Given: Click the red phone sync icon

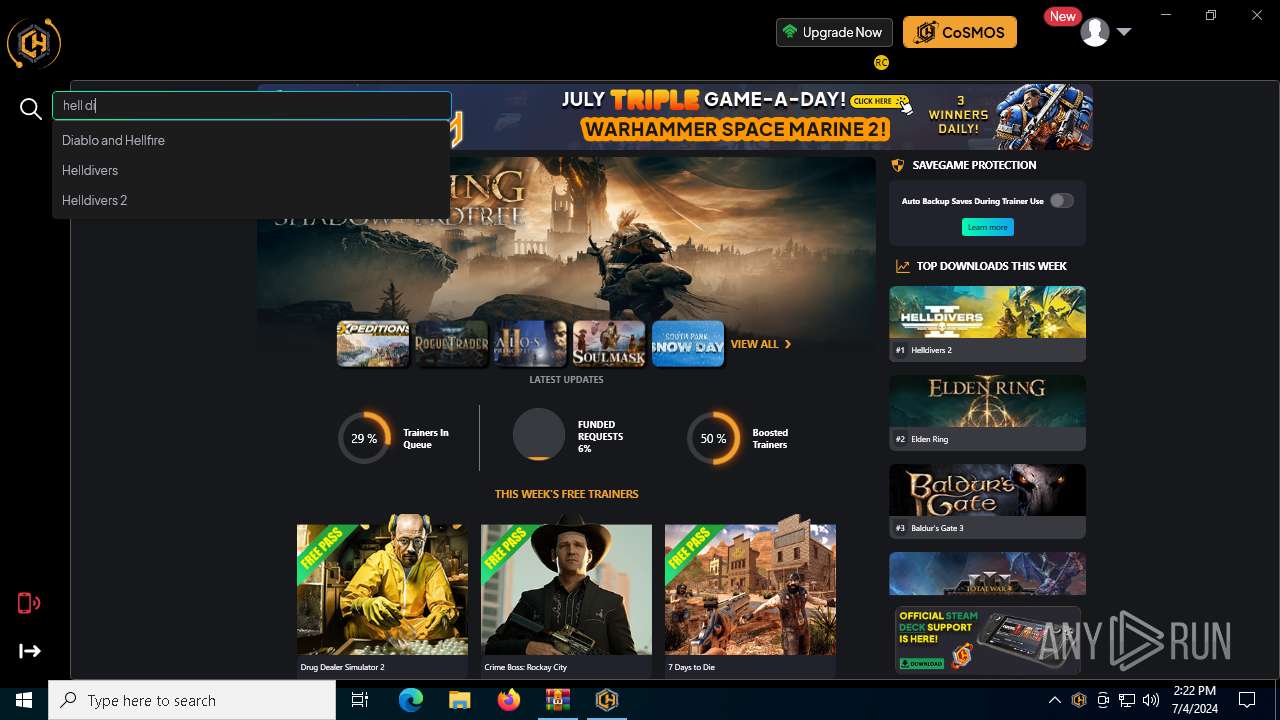Looking at the screenshot, I should point(29,602).
